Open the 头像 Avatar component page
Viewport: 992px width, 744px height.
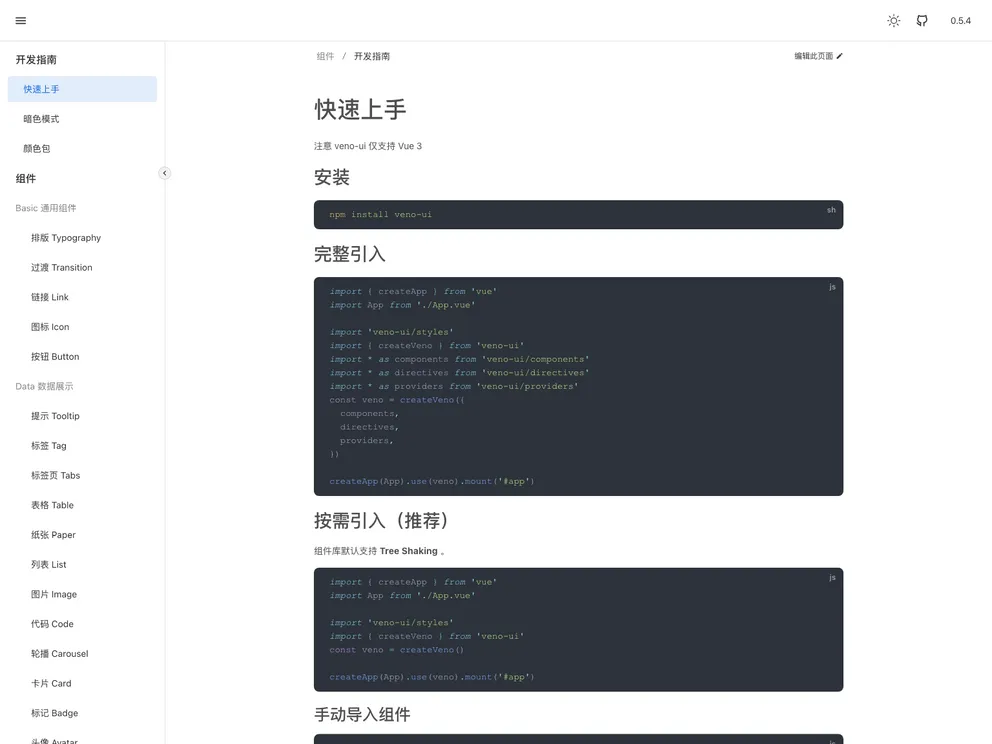click(55, 740)
